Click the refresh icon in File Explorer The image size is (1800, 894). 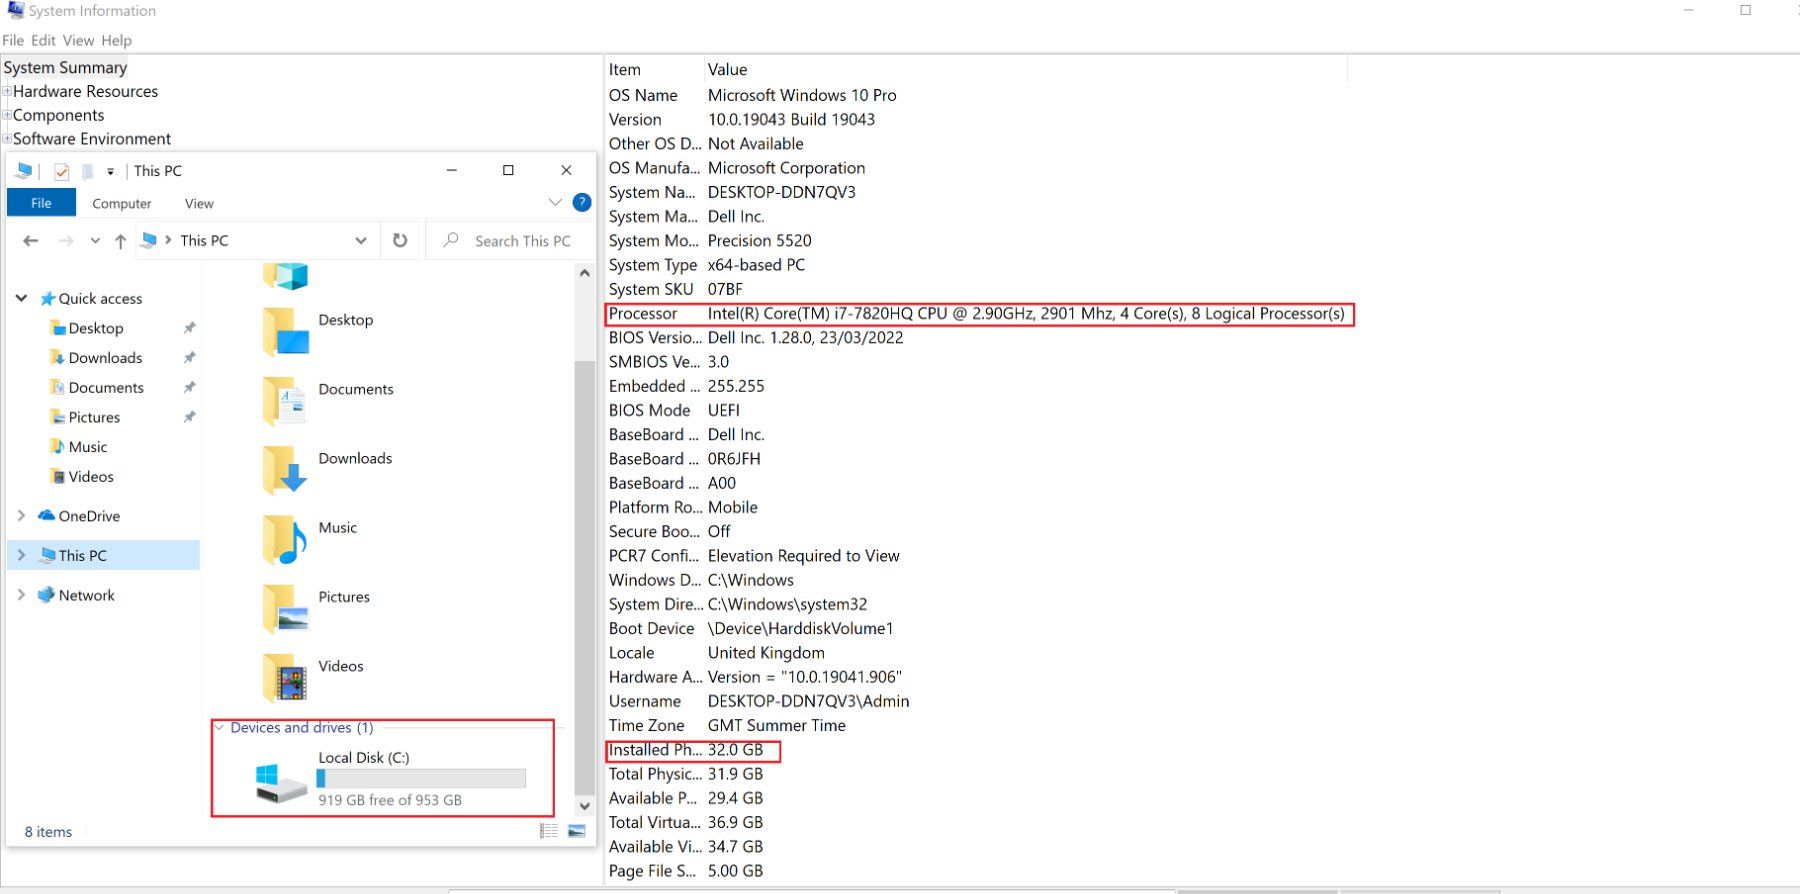coord(400,240)
